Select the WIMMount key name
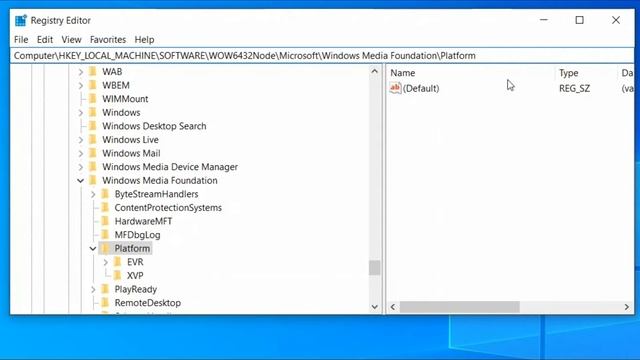The height and width of the screenshot is (360, 640). pyautogui.click(x=125, y=99)
